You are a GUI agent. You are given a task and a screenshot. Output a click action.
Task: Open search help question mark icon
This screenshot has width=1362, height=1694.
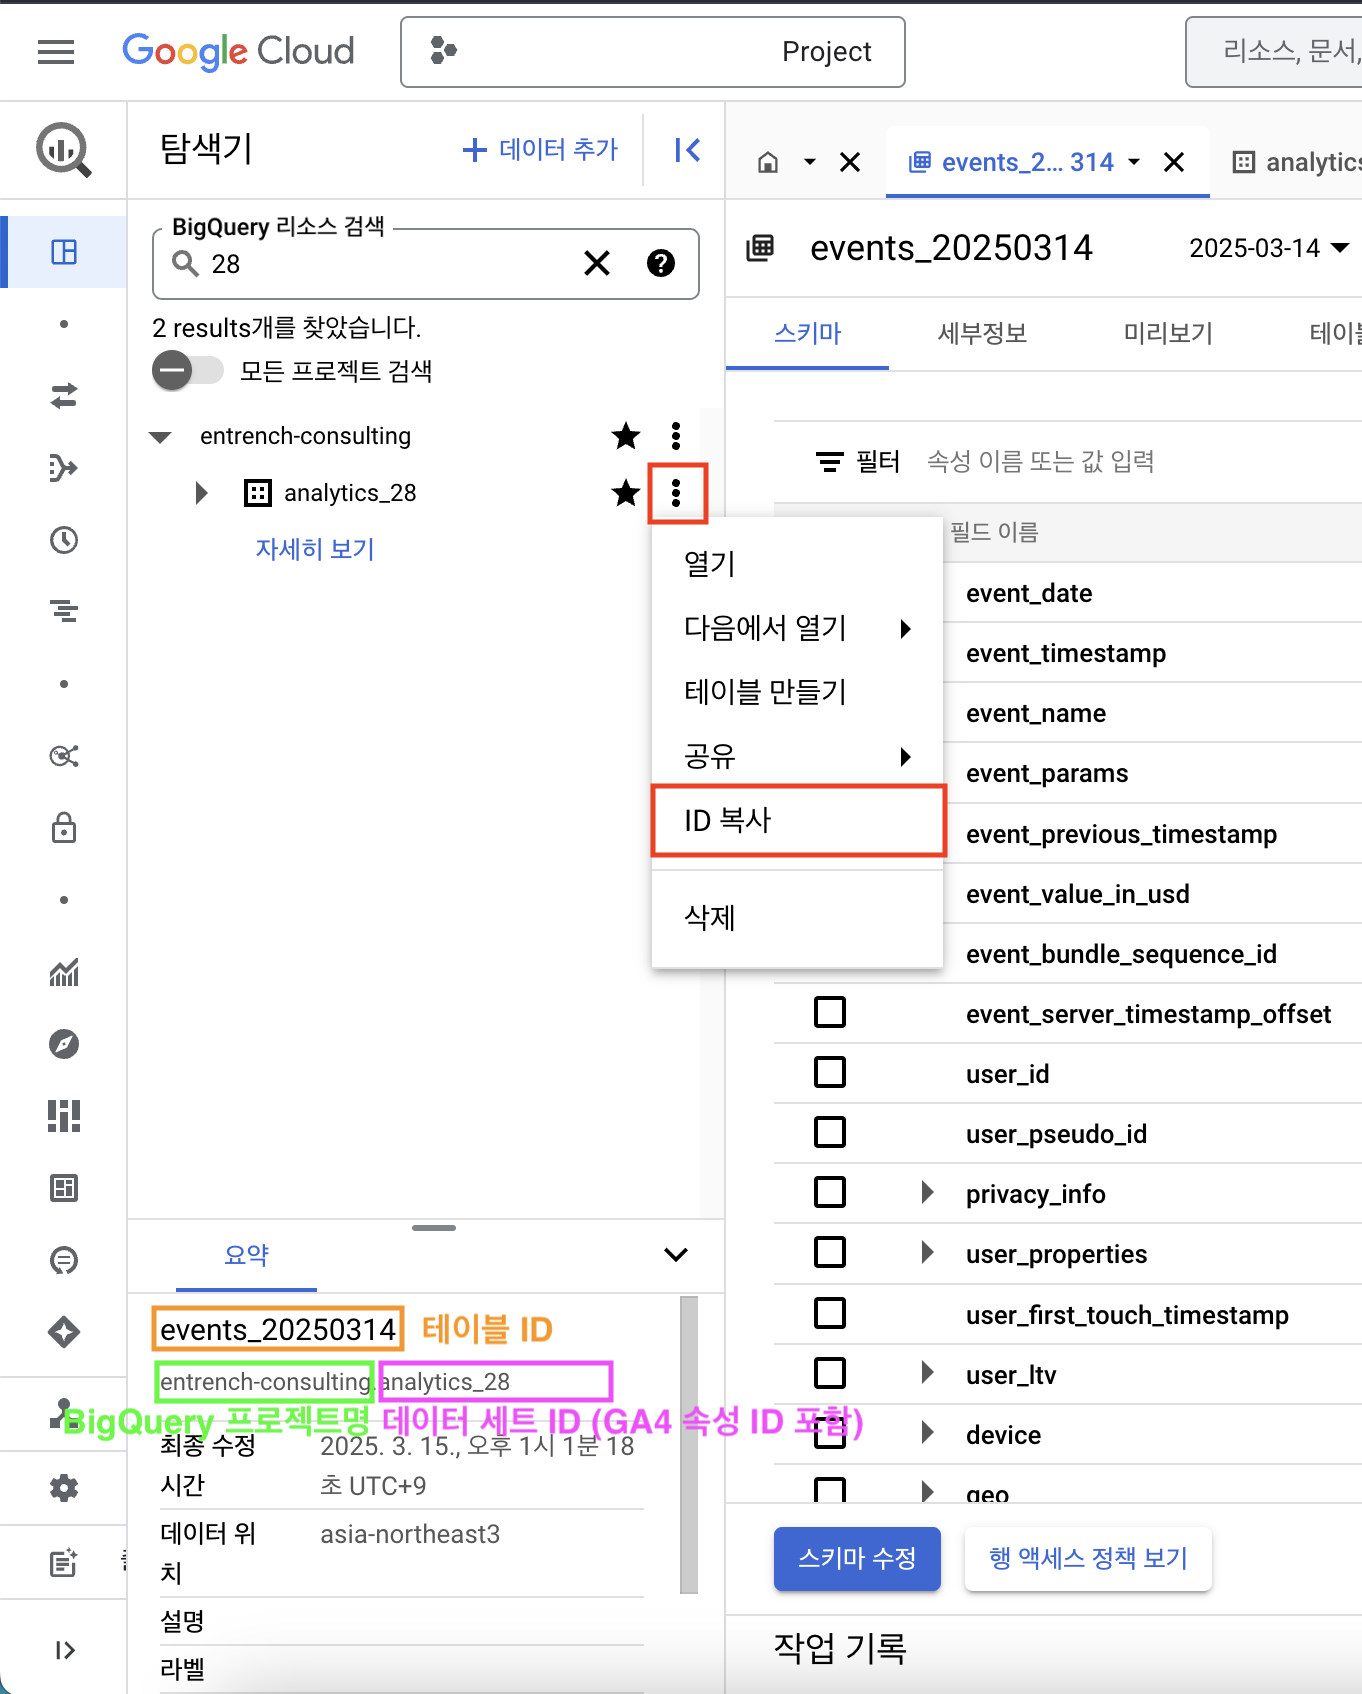(661, 264)
